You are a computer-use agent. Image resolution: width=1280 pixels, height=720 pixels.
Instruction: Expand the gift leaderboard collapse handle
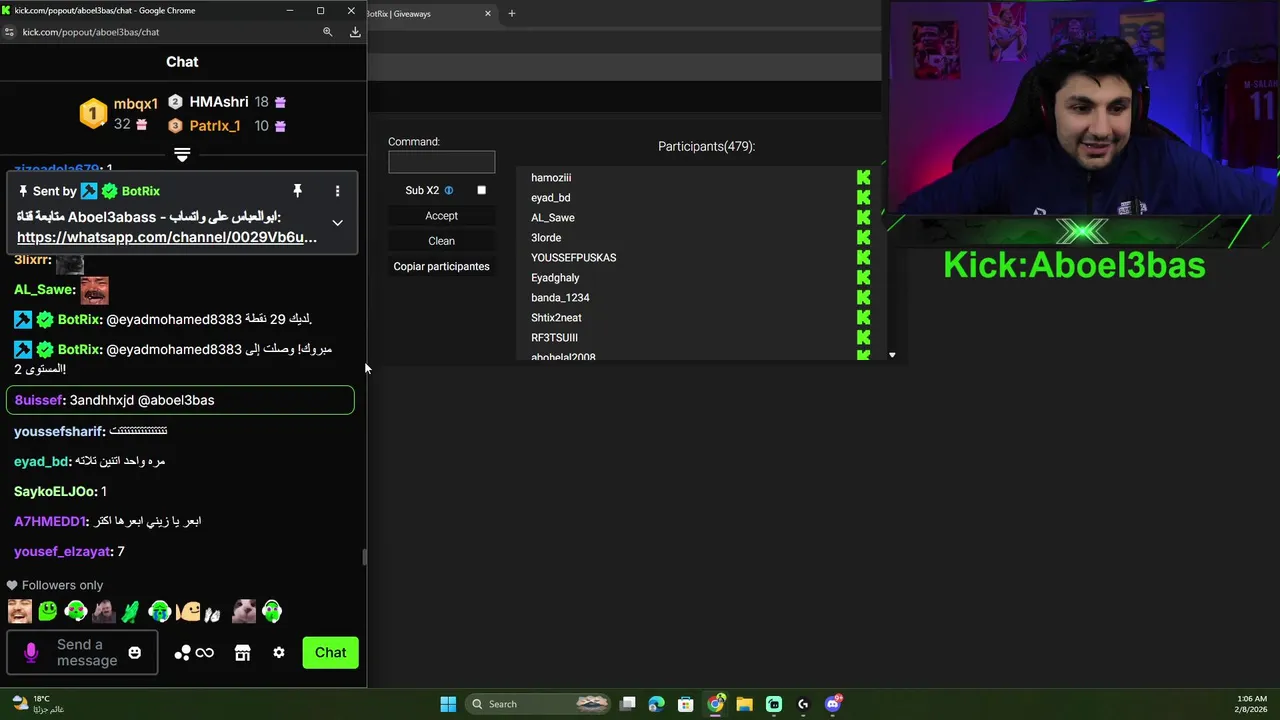[x=182, y=155]
